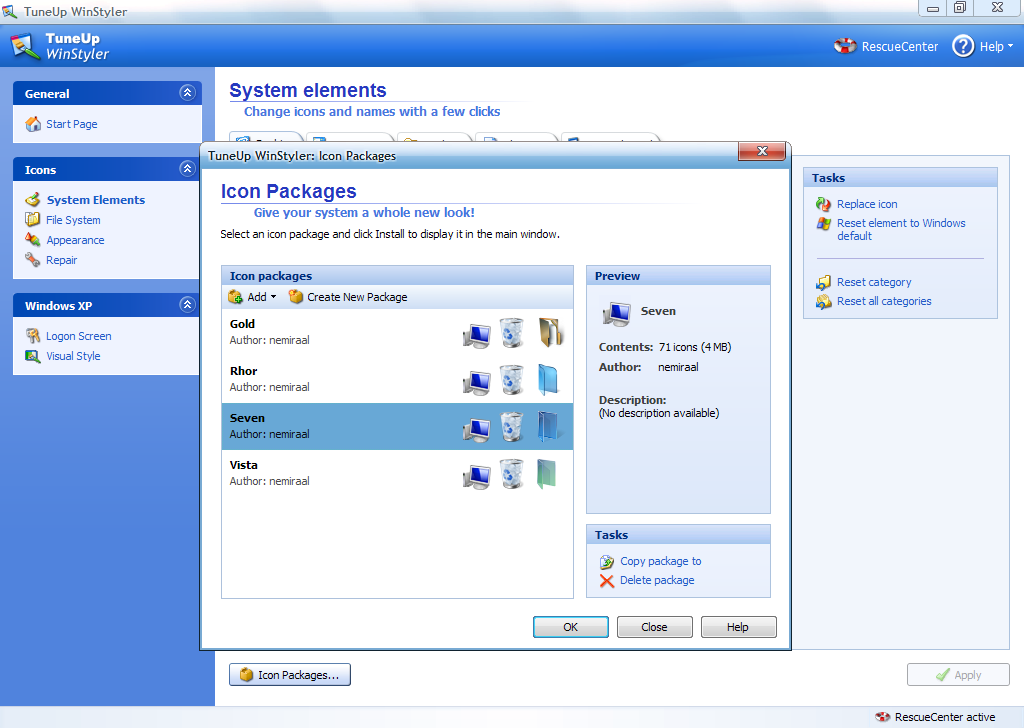Click Delete package link
Viewport: 1024px width, 728px height.
(x=657, y=580)
